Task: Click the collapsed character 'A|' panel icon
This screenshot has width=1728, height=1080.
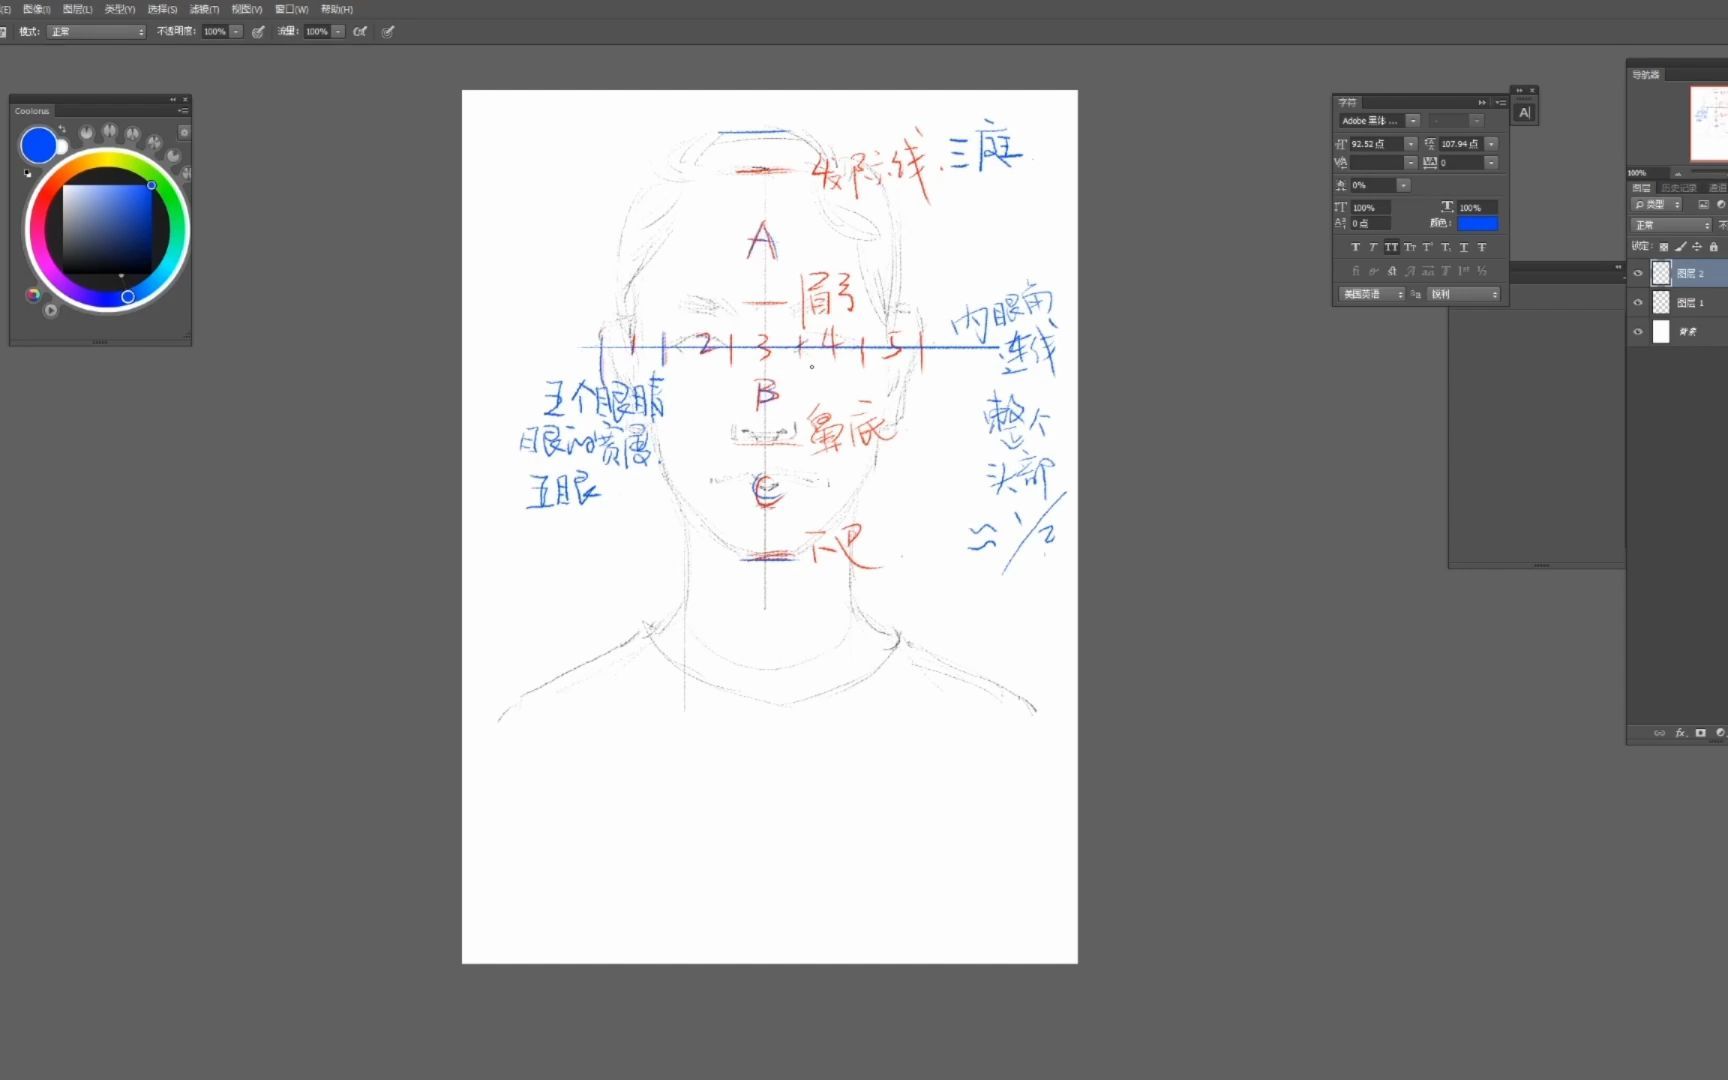Action: point(1524,113)
